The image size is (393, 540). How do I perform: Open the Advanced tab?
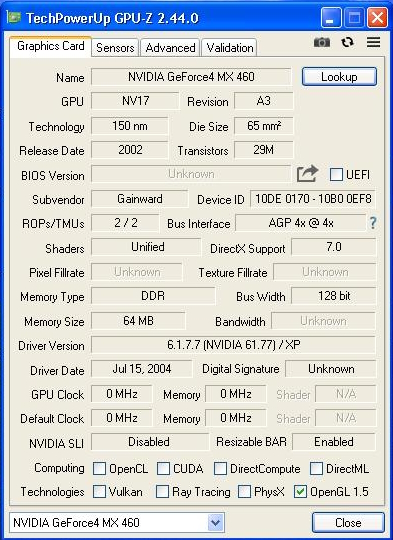tap(170, 48)
